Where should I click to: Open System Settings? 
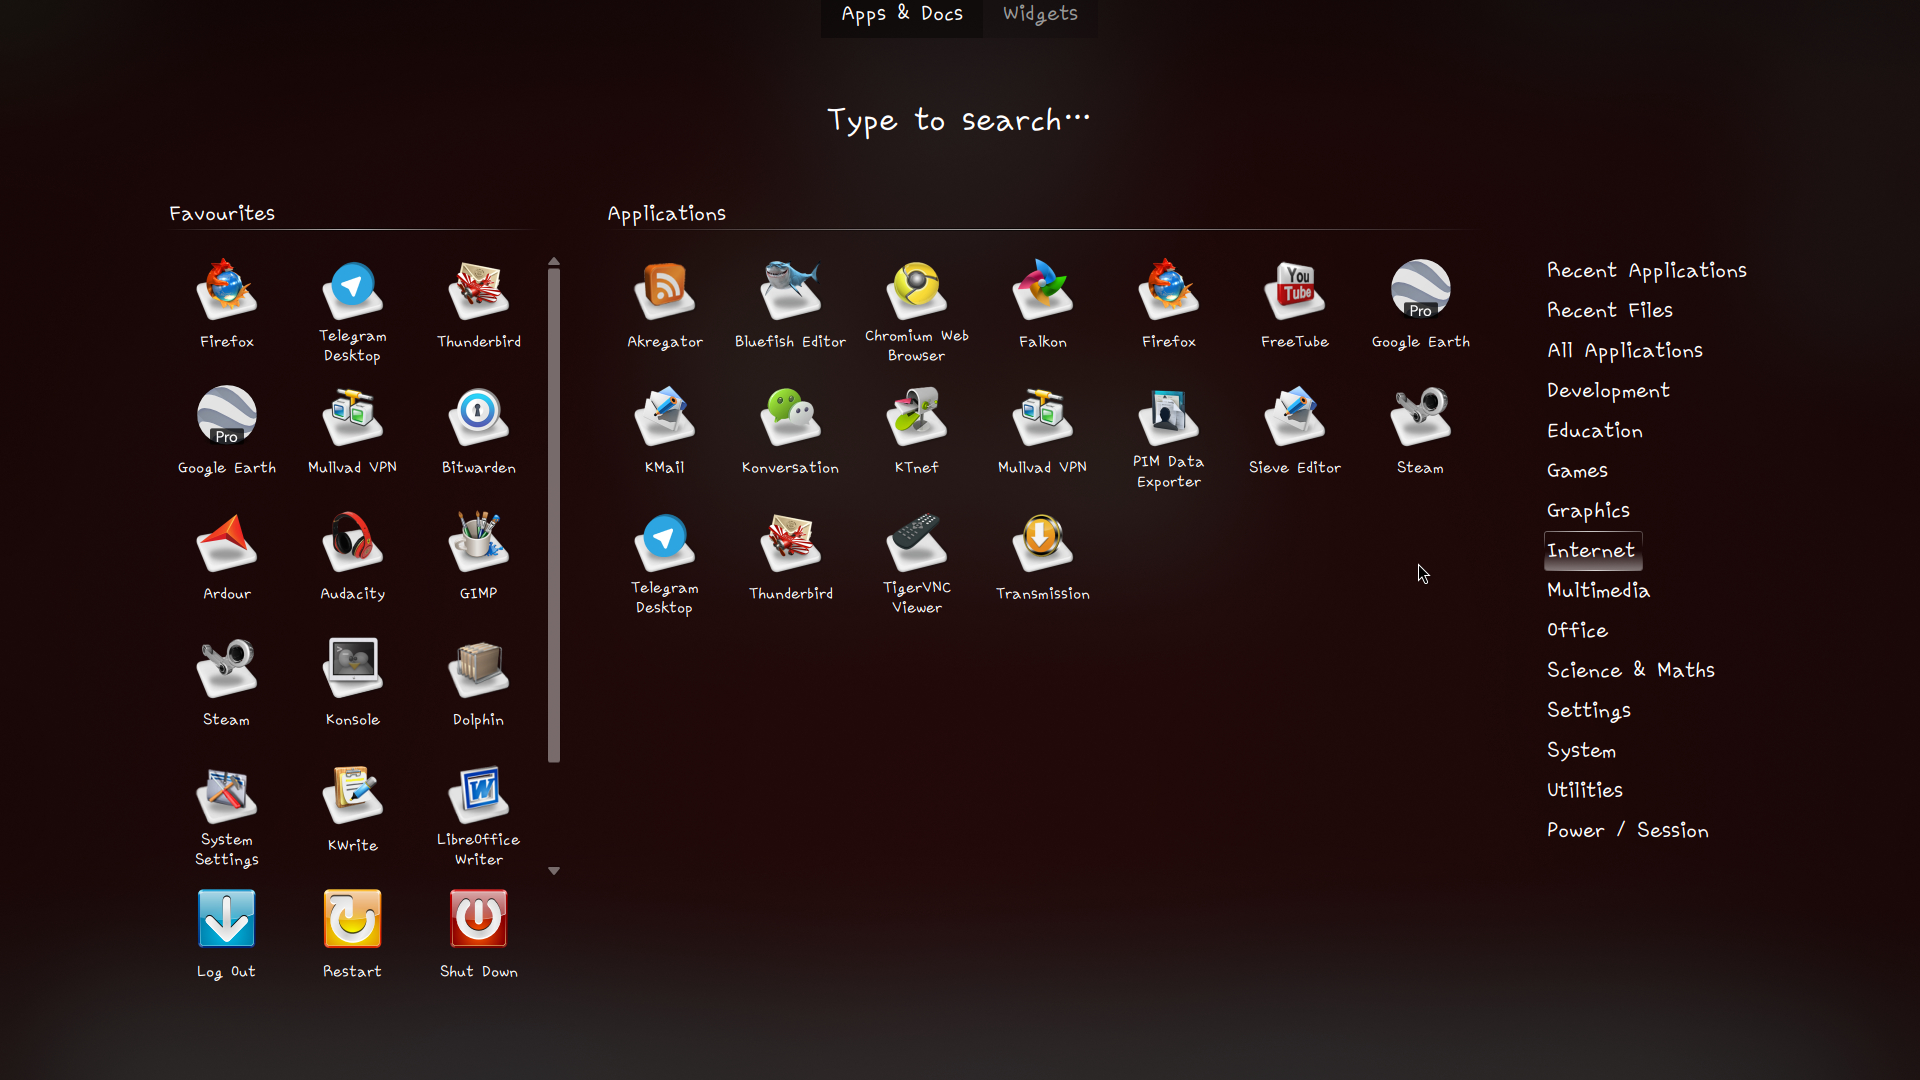[227, 815]
